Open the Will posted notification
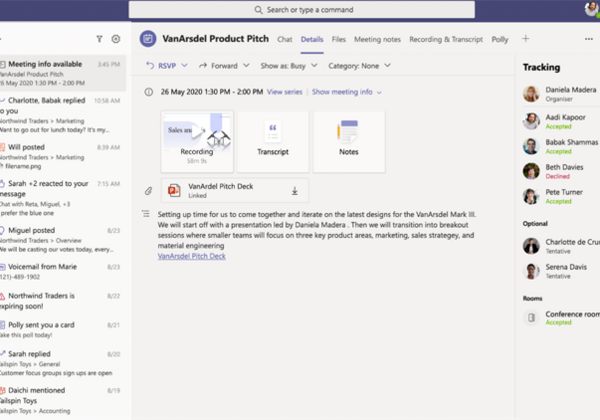The width and height of the screenshot is (600, 420). tap(62, 156)
